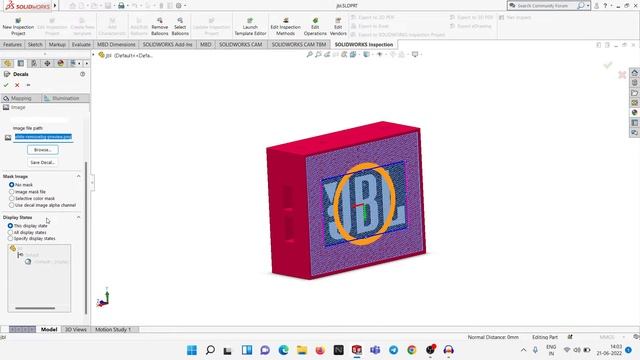The image size is (640, 360).
Task: Select No mask option
Action: click(11, 185)
